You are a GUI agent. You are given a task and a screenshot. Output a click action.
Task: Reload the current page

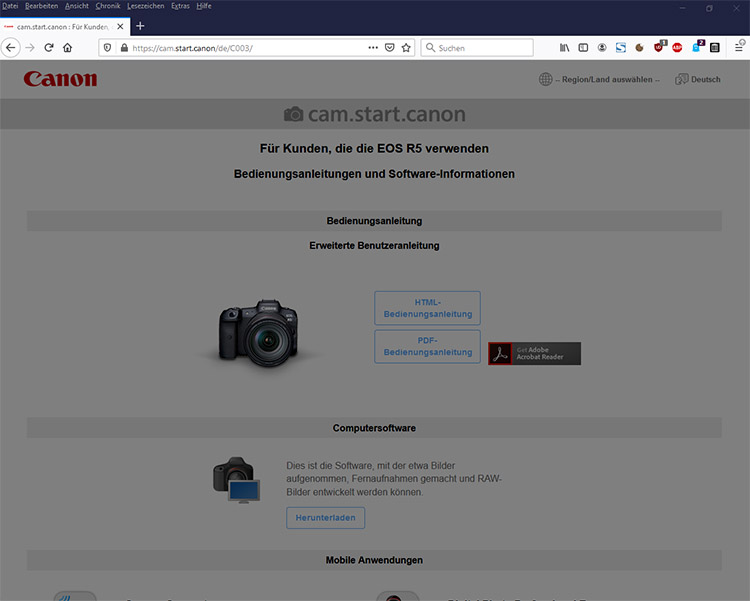coord(48,47)
